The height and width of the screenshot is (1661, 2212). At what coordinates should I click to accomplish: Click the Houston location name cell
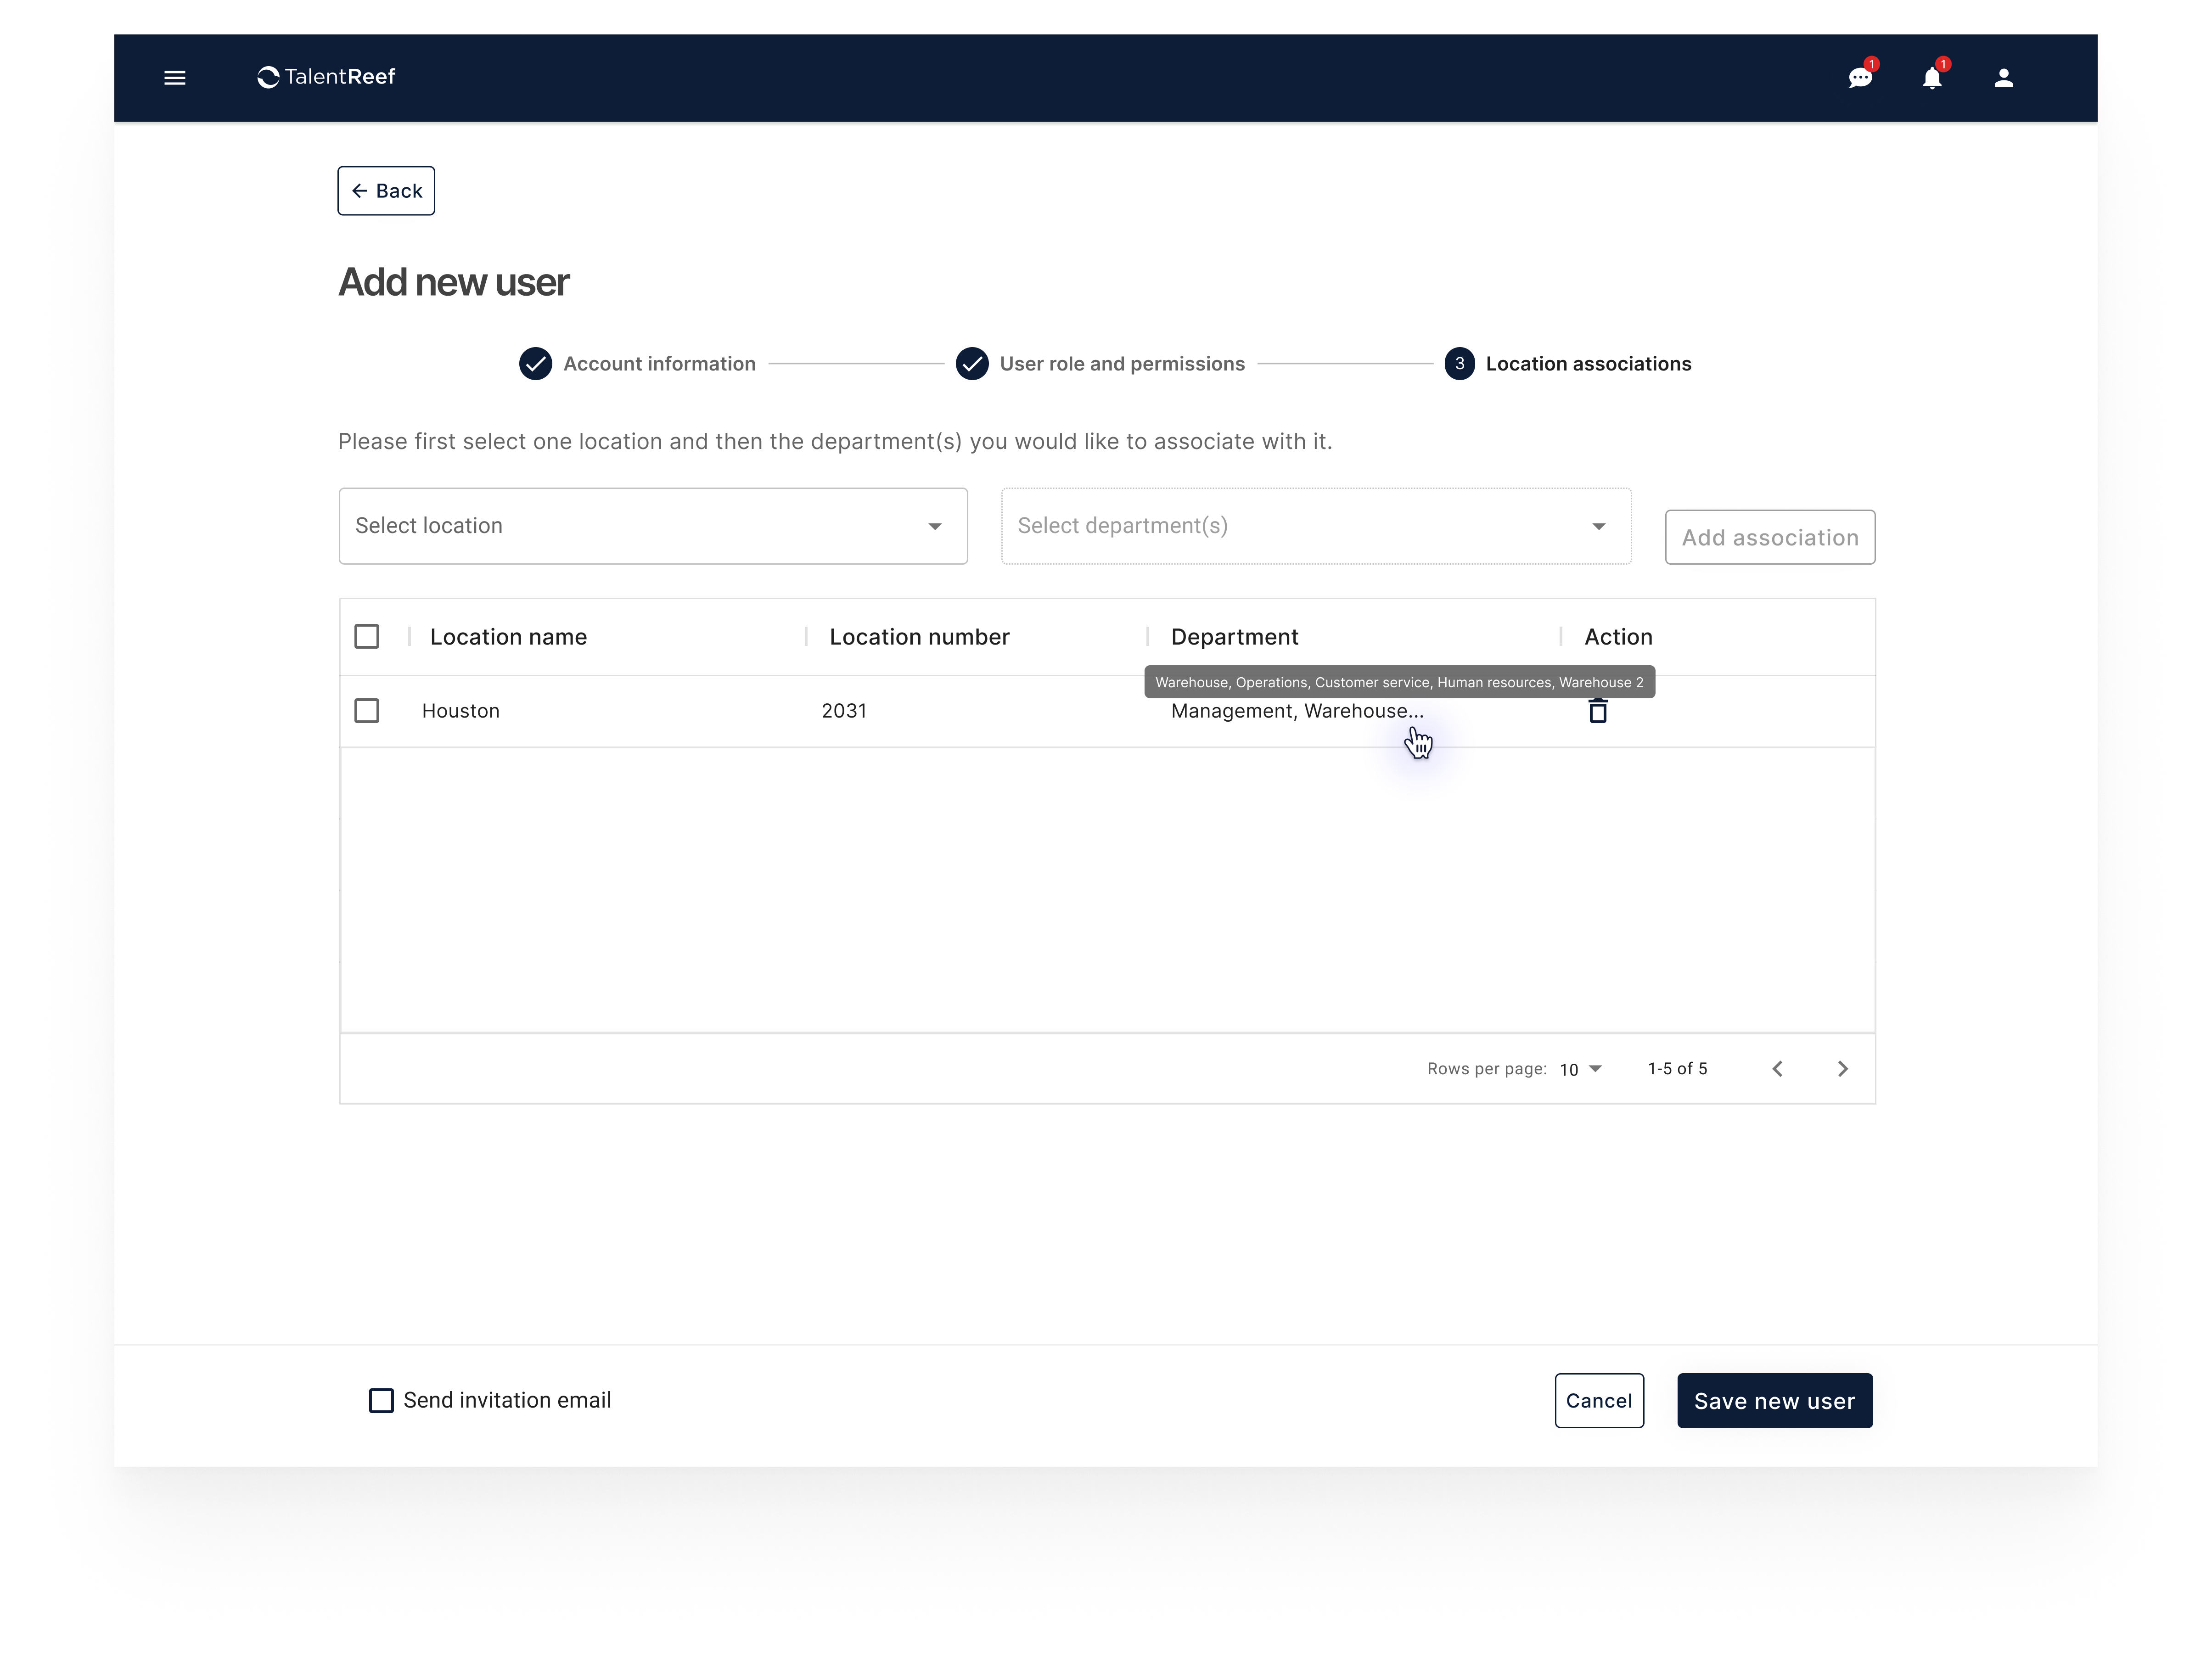tap(461, 711)
